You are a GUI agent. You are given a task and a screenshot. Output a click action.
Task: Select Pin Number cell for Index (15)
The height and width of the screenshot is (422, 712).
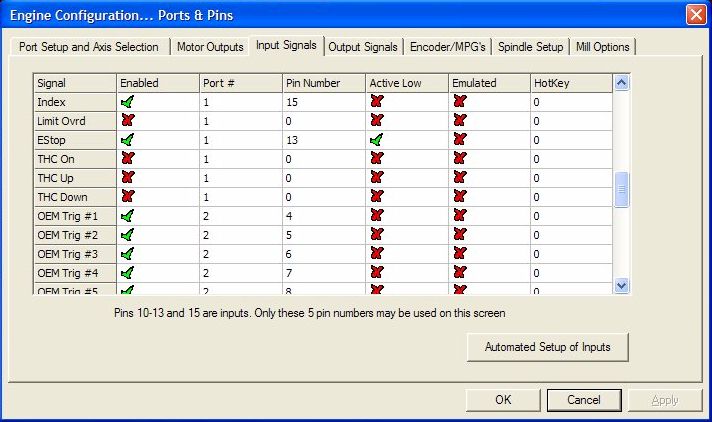coord(324,102)
